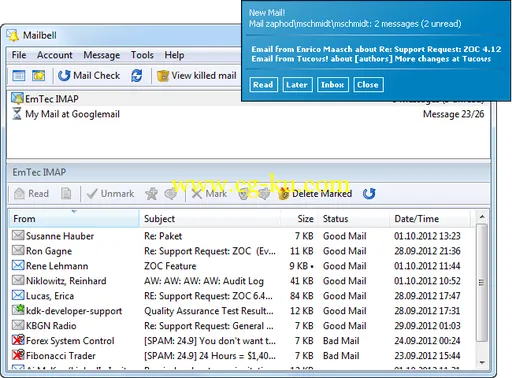The height and width of the screenshot is (378, 512).
Task: Click the grey face icon right of Mark
Action: pyautogui.click(x=243, y=194)
